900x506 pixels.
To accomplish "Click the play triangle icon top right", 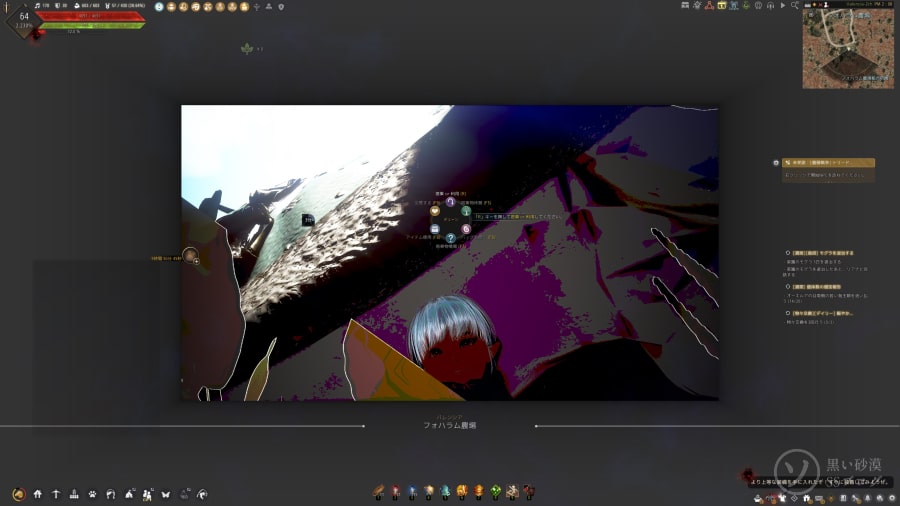I will pos(783,6).
